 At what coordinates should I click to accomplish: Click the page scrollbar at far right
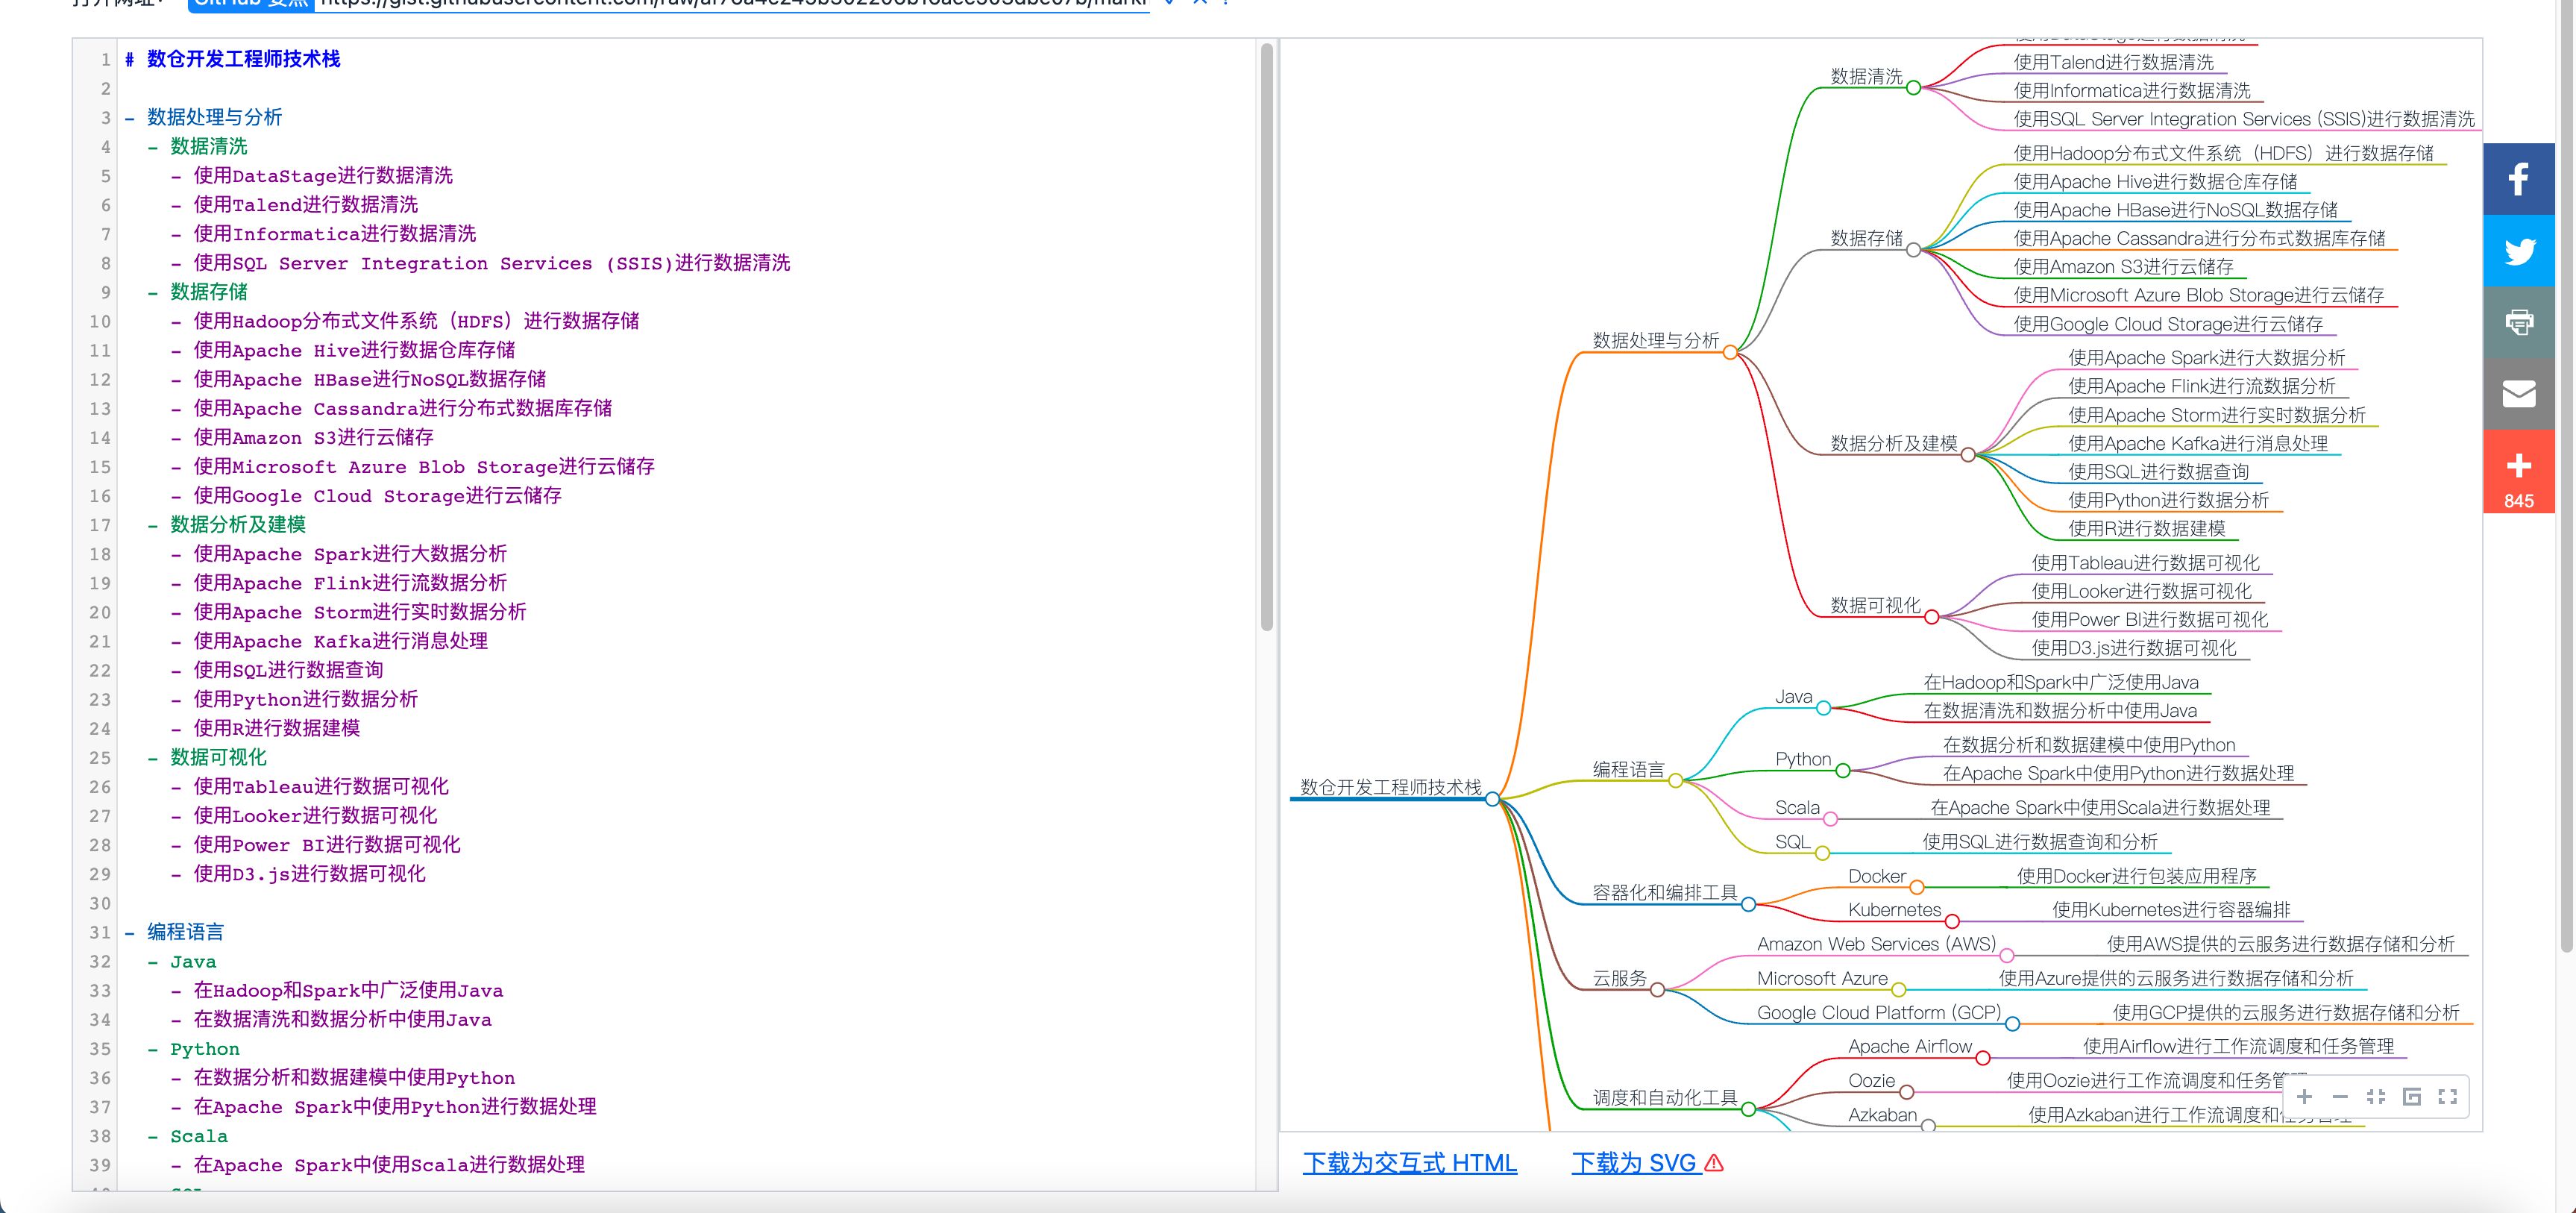(x=2567, y=475)
